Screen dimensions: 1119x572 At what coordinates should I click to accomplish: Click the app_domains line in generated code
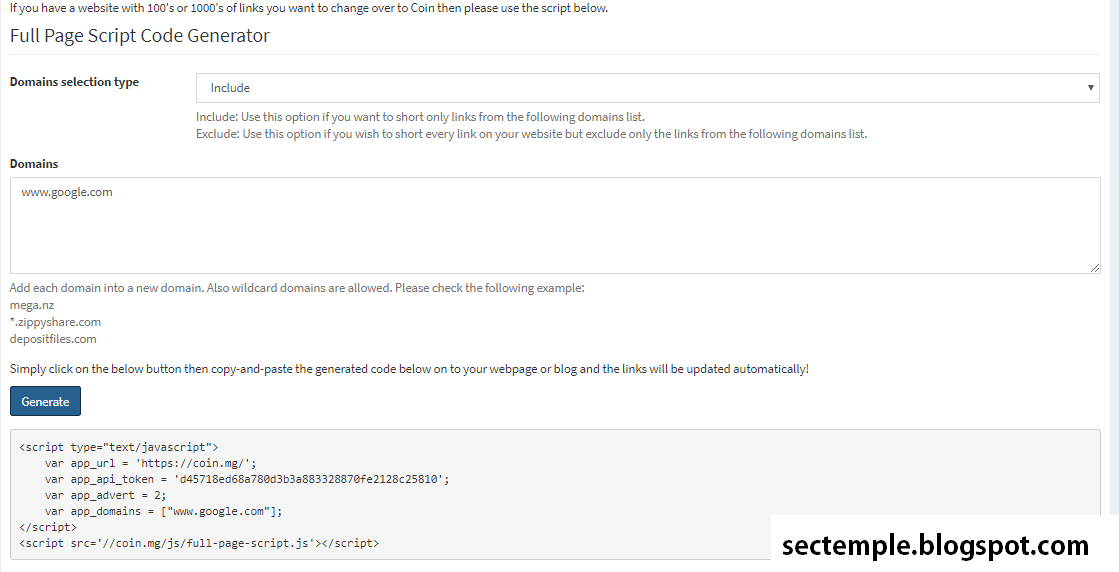coord(163,511)
